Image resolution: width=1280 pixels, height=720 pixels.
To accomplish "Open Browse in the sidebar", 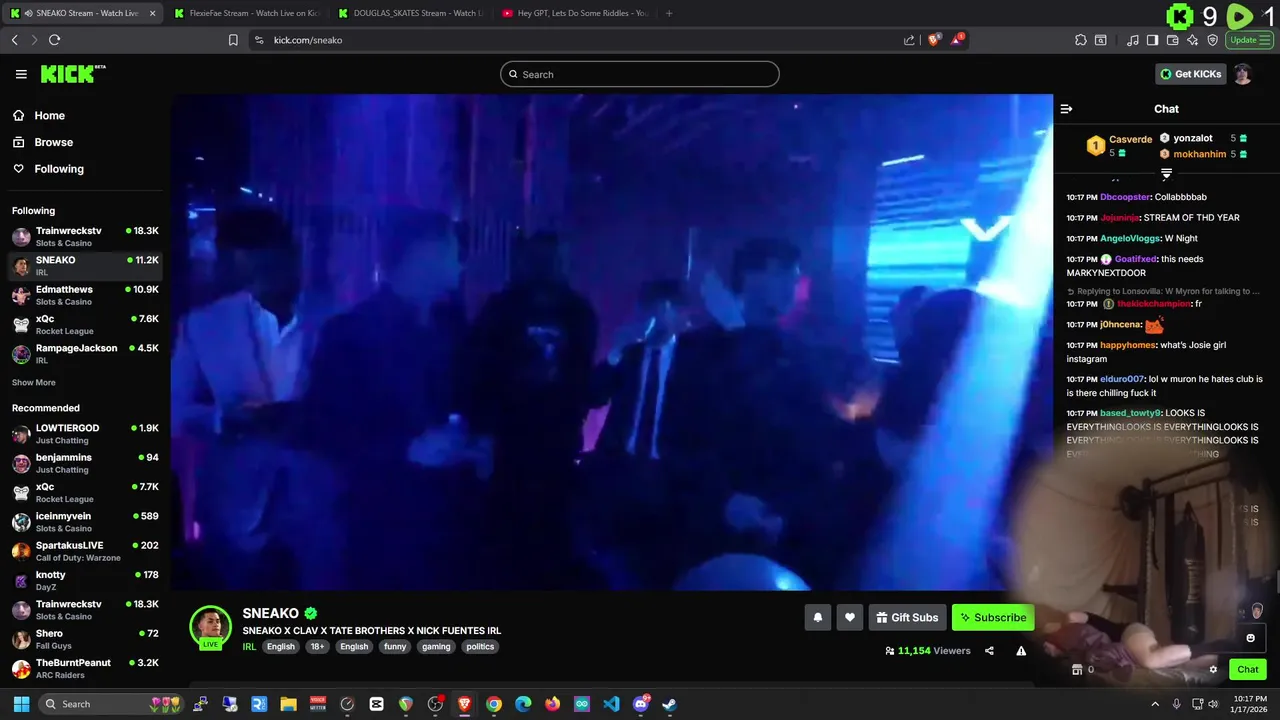I will (x=44, y=142).
